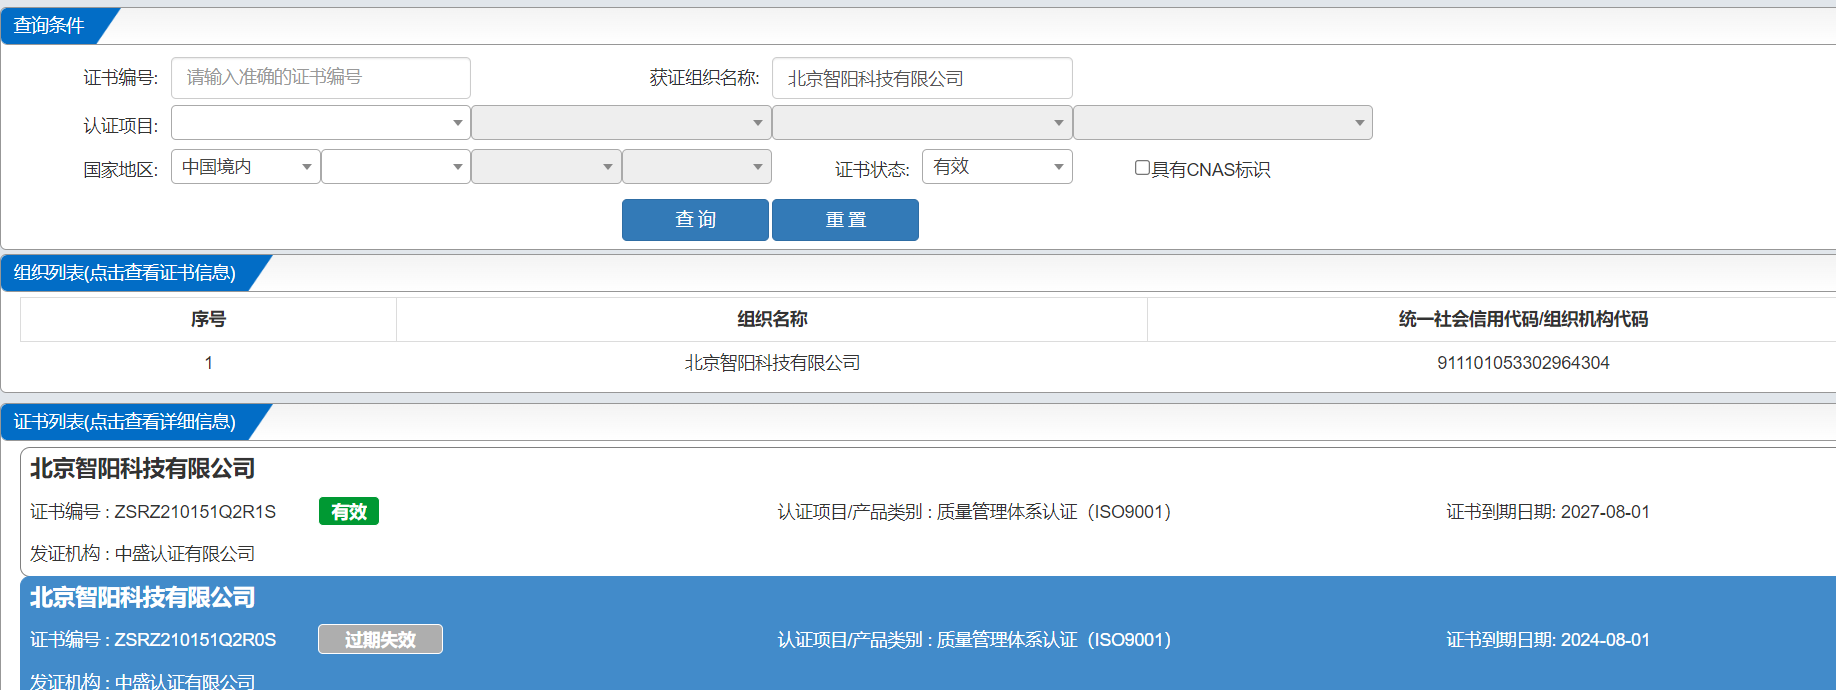Screen dimensions: 1836x690
Task: Click certificate number ZSRZ210151Q2R0S
Action: pyautogui.click(x=195, y=640)
